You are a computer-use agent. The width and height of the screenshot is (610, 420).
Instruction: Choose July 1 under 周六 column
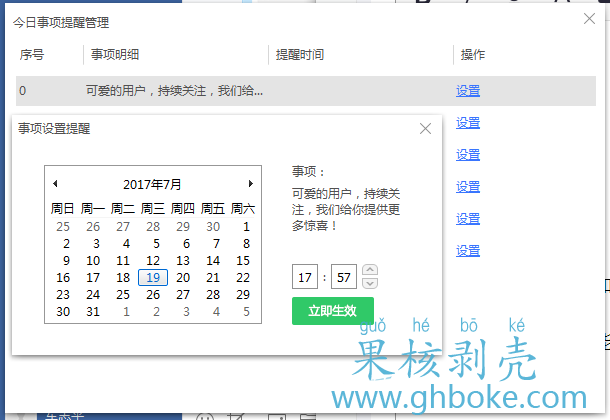point(246,227)
